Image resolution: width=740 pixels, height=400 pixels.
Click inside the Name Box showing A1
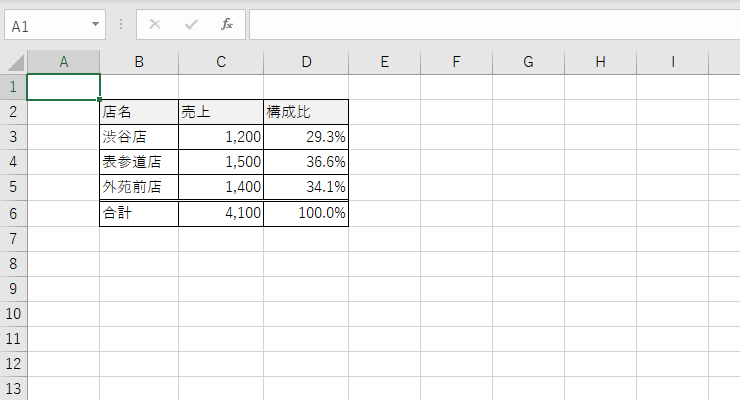click(x=45, y=25)
